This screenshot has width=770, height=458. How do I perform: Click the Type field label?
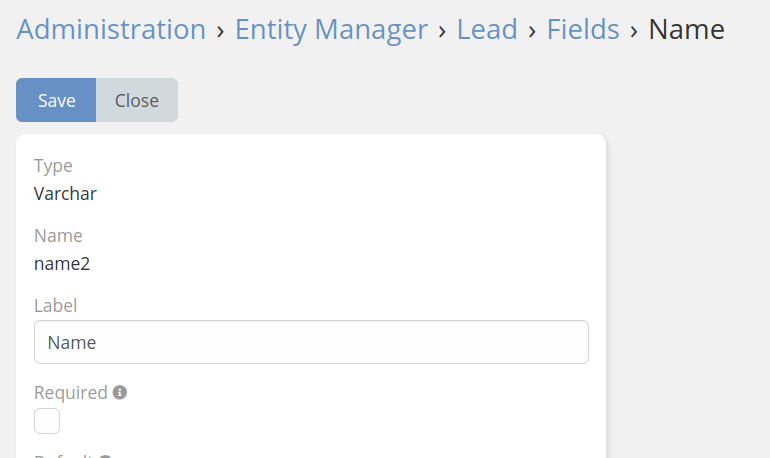tap(53, 166)
